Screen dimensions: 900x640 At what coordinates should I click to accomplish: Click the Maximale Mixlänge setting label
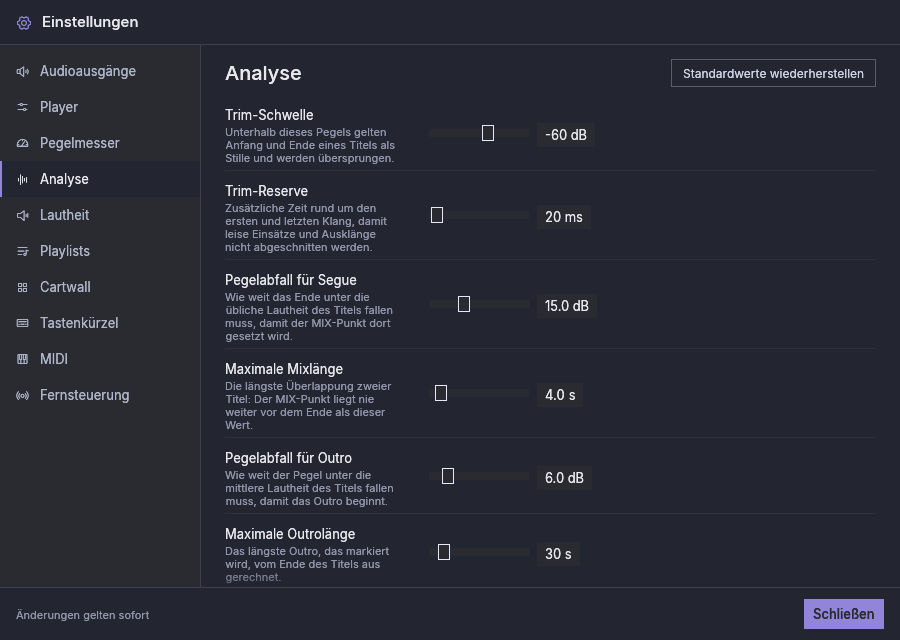[284, 369]
